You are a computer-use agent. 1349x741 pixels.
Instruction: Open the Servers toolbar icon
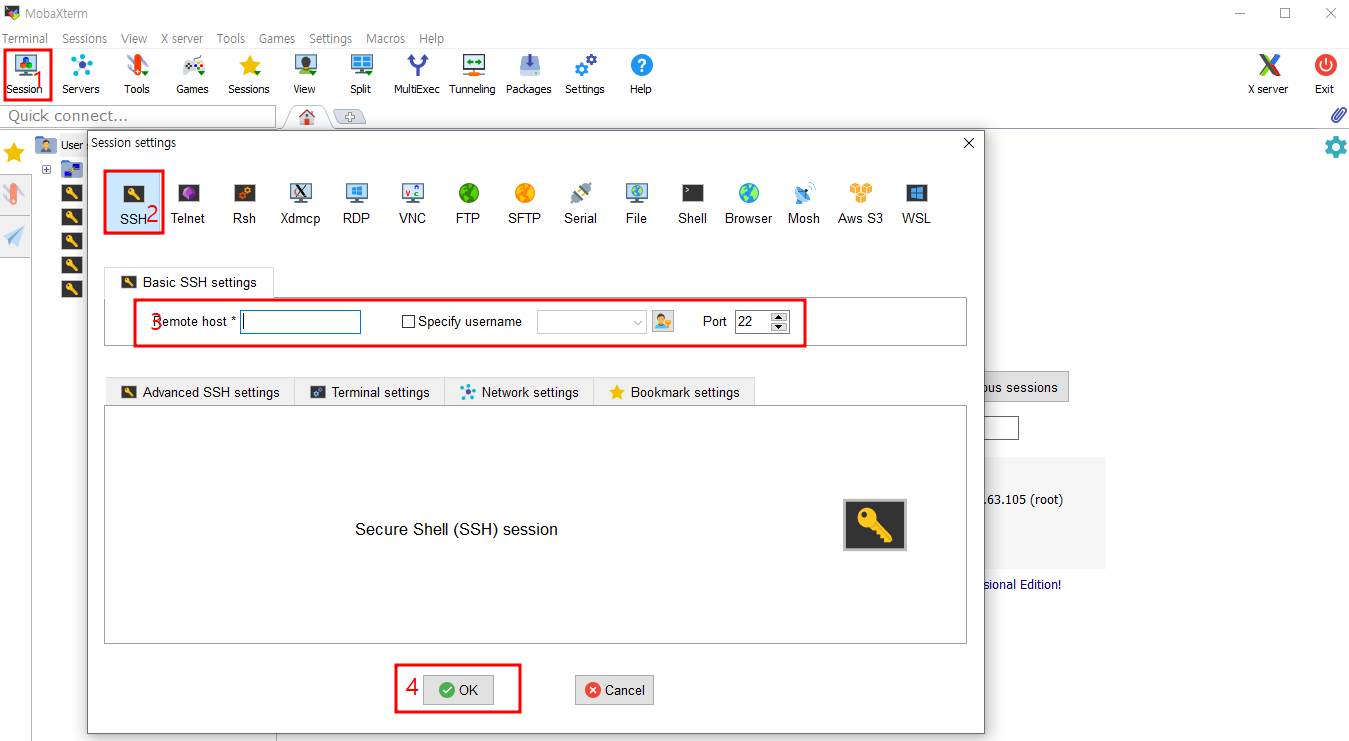tap(81, 75)
